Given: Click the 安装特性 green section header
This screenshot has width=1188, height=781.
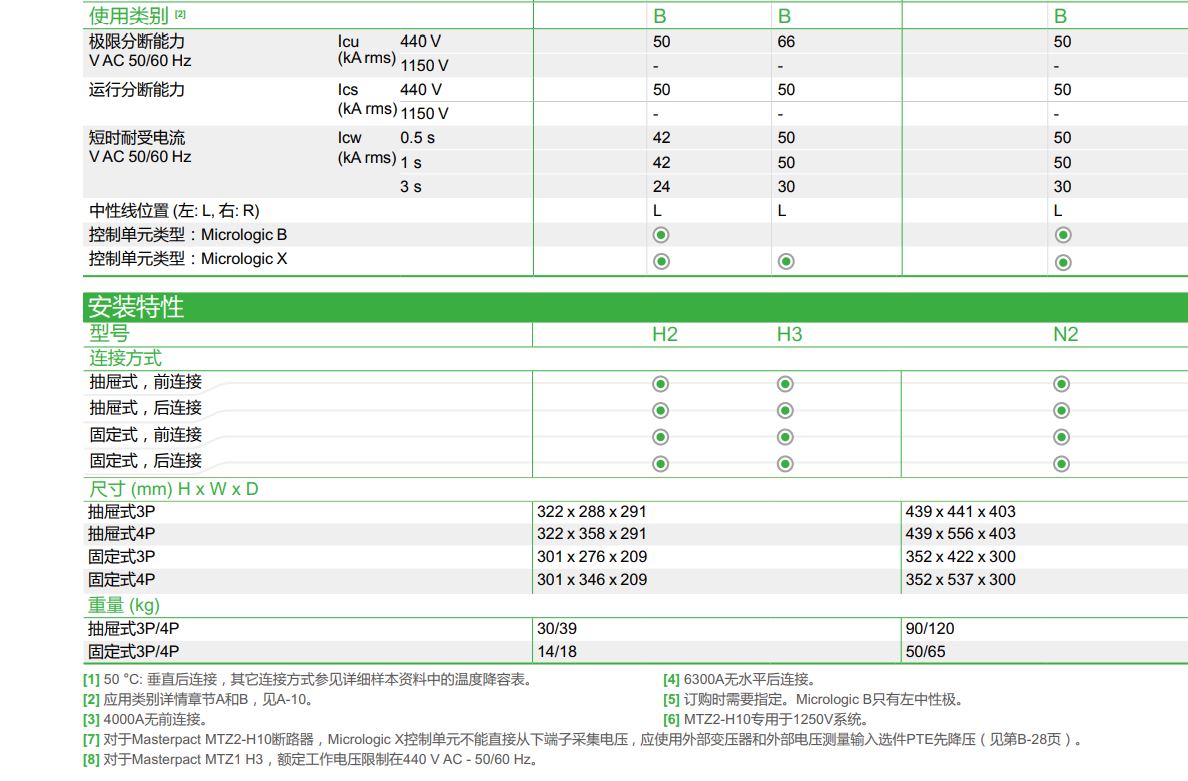Looking at the screenshot, I should [635, 307].
